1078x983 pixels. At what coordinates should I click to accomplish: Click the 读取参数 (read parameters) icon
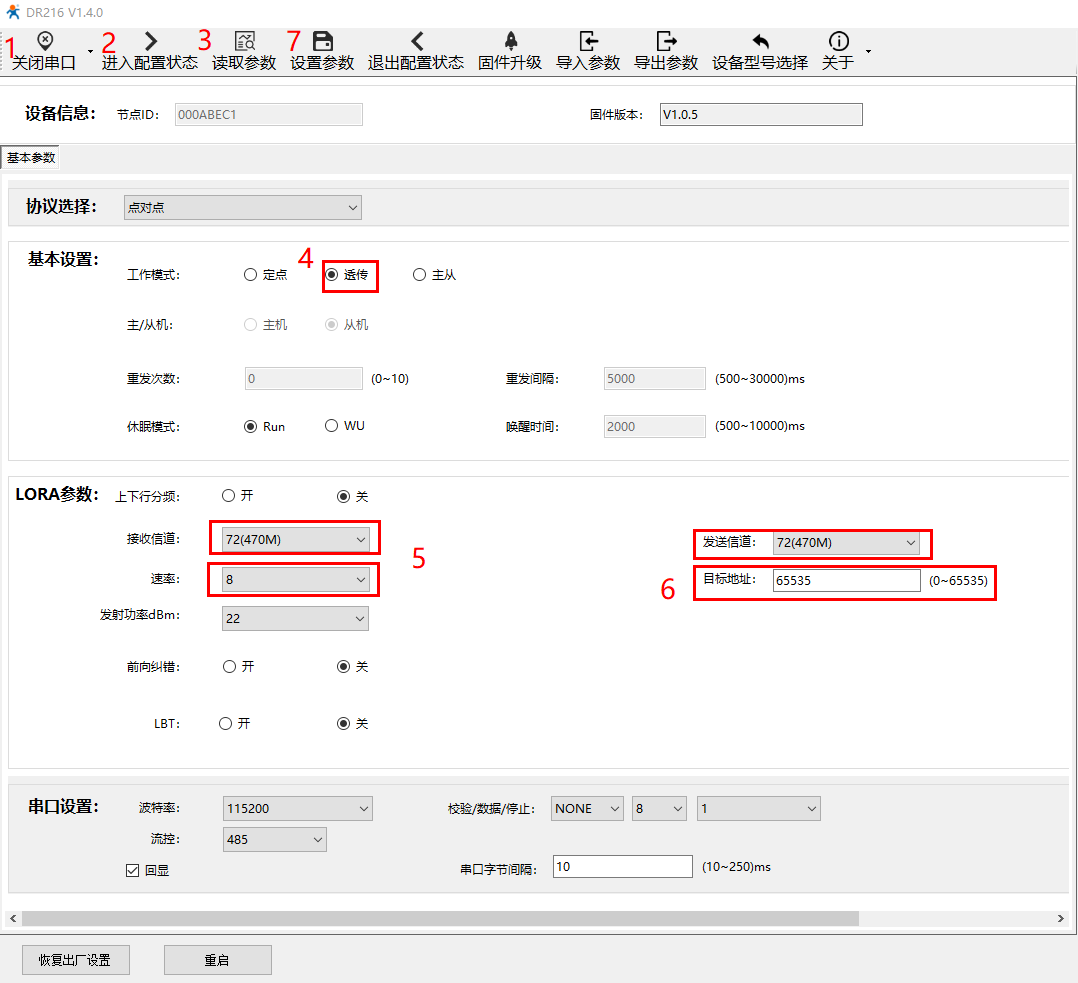point(244,41)
